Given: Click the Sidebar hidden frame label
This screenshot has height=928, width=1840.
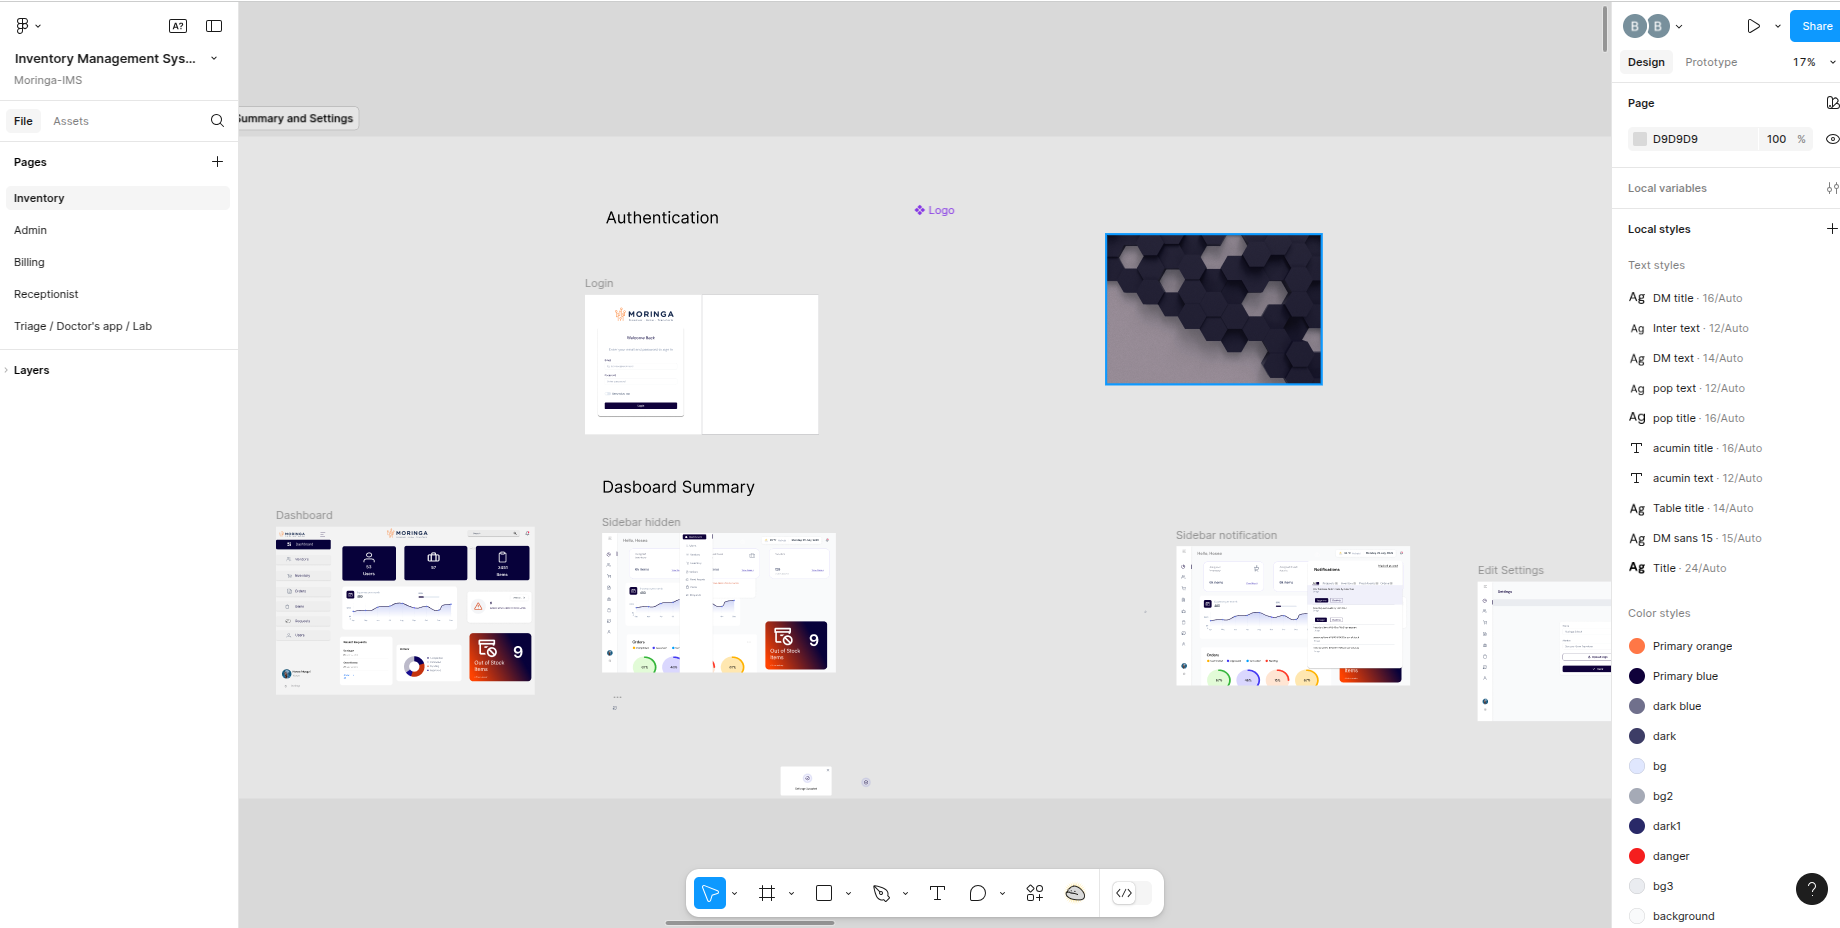Looking at the screenshot, I should 641,523.
